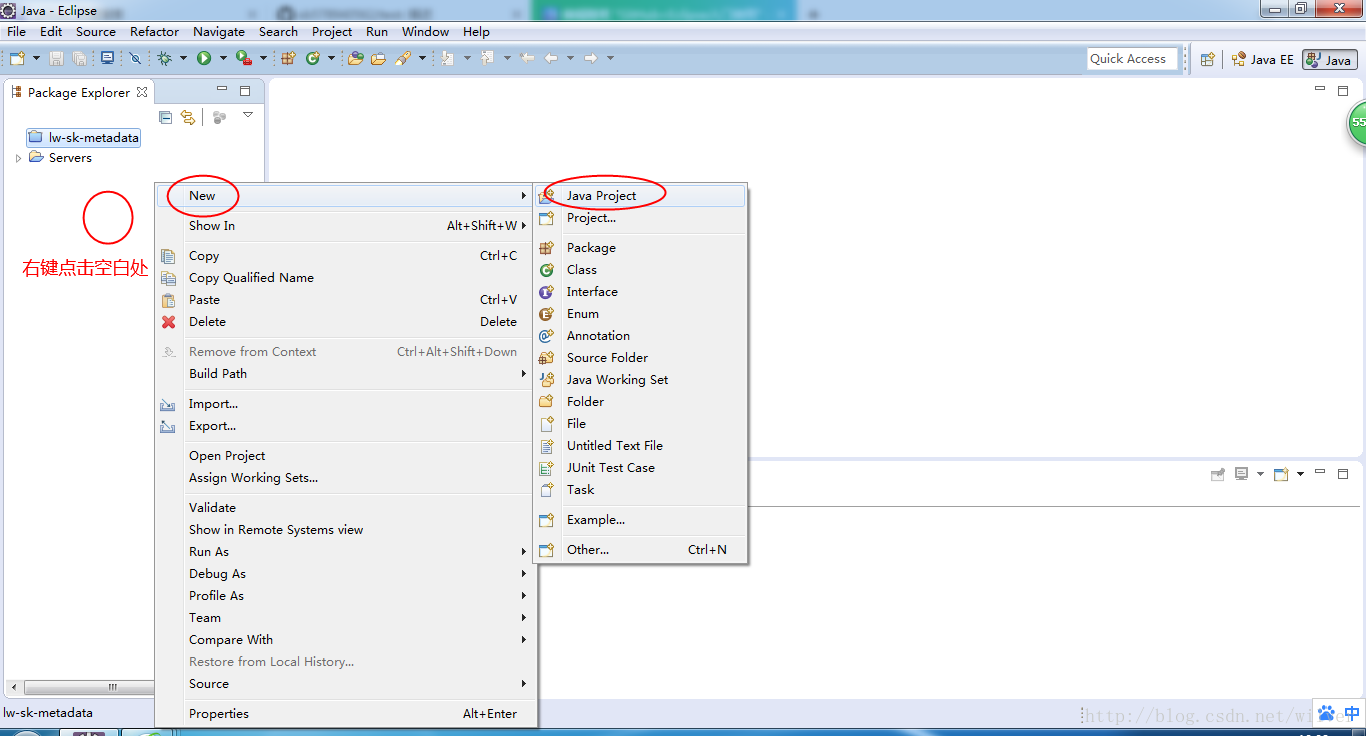Click the Previous Annotation toolbar icon
This screenshot has height=736, width=1366.
coord(487,58)
